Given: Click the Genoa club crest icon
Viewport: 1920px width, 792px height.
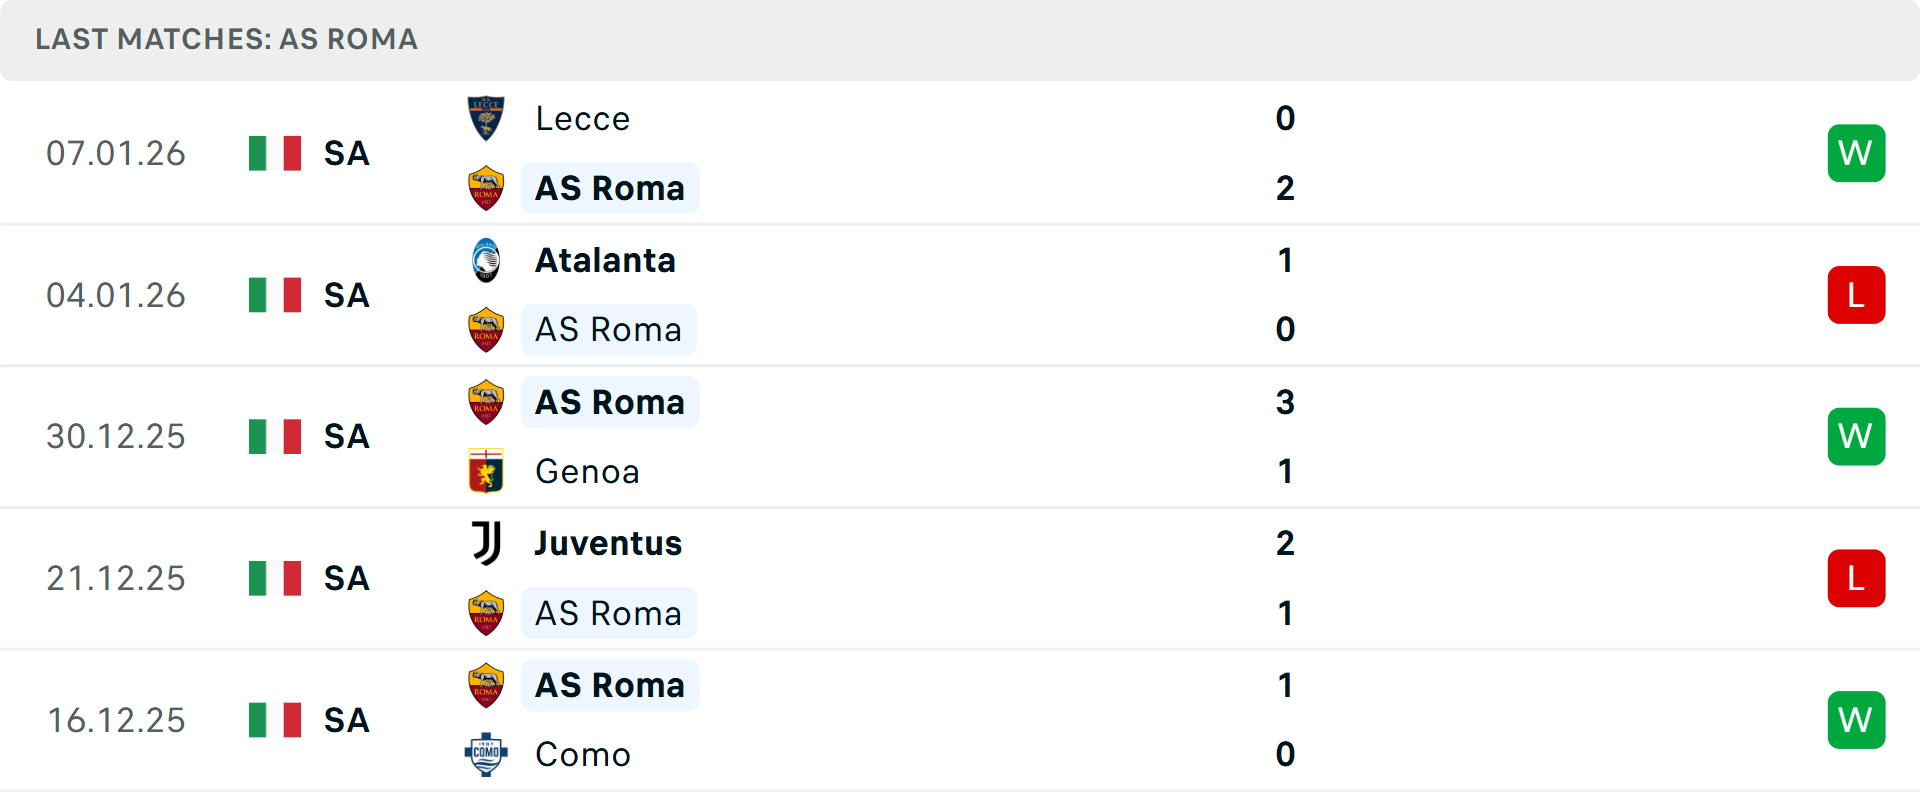Looking at the screenshot, I should pyautogui.click(x=486, y=471).
